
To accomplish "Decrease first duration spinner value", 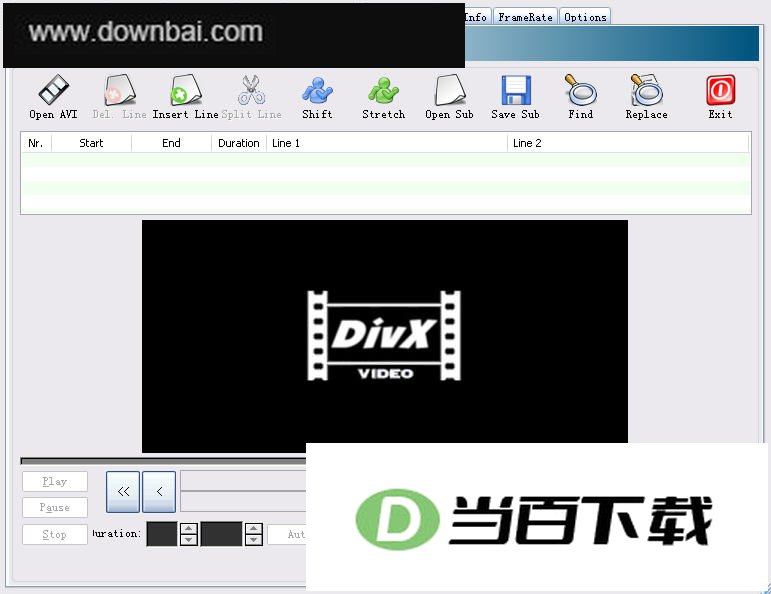I will coord(189,540).
